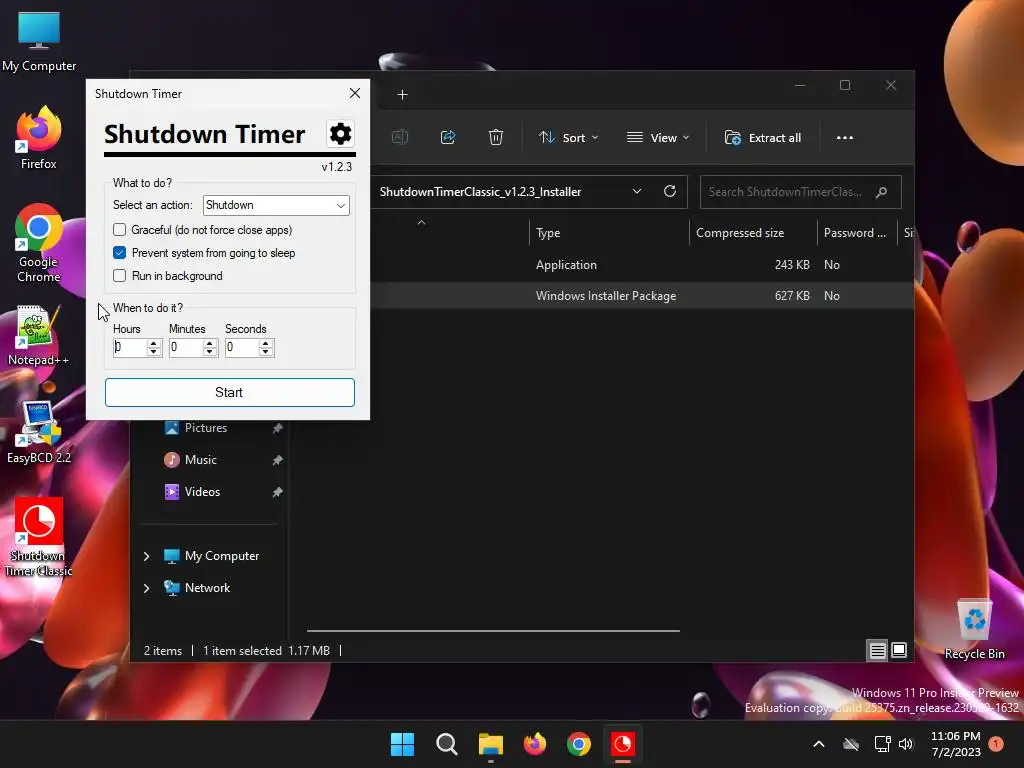
Task: Increase Hours with the up arrow
Action: click(153, 343)
